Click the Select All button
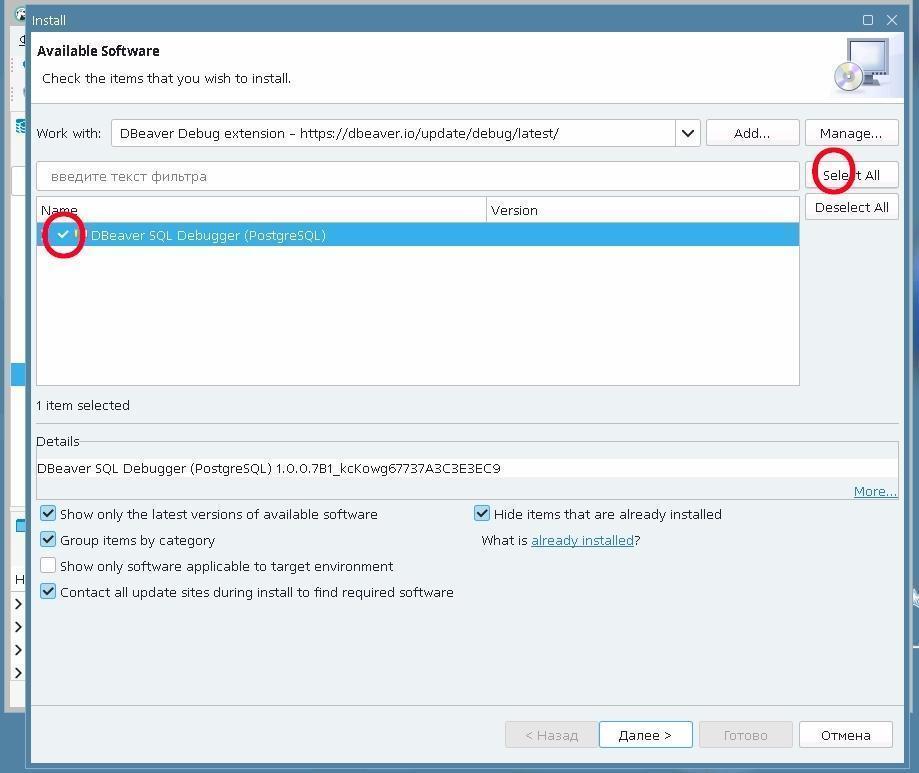Screen dimensions: 919x773 click(x=851, y=175)
